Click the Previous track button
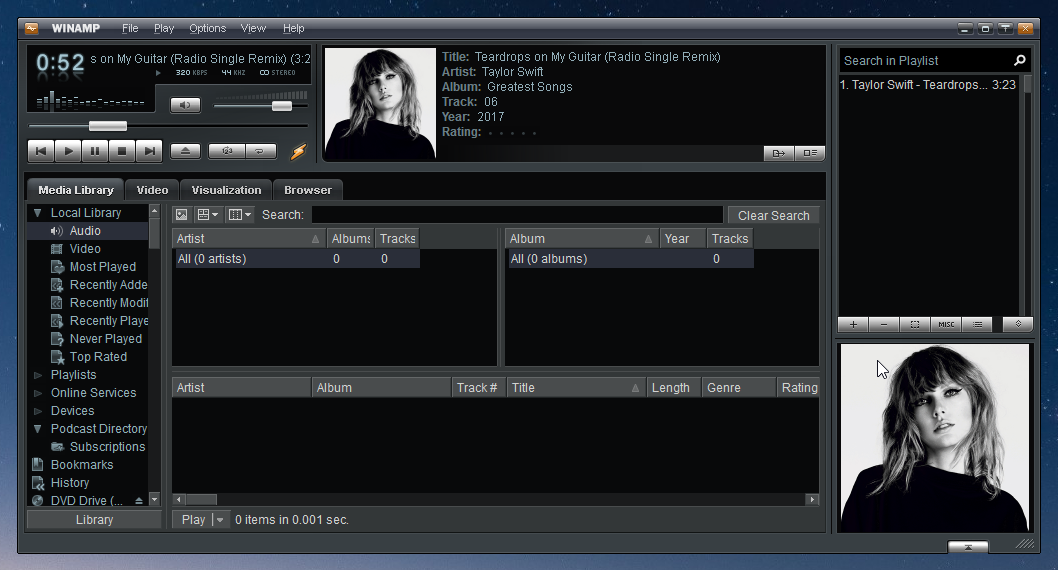 click(40, 151)
